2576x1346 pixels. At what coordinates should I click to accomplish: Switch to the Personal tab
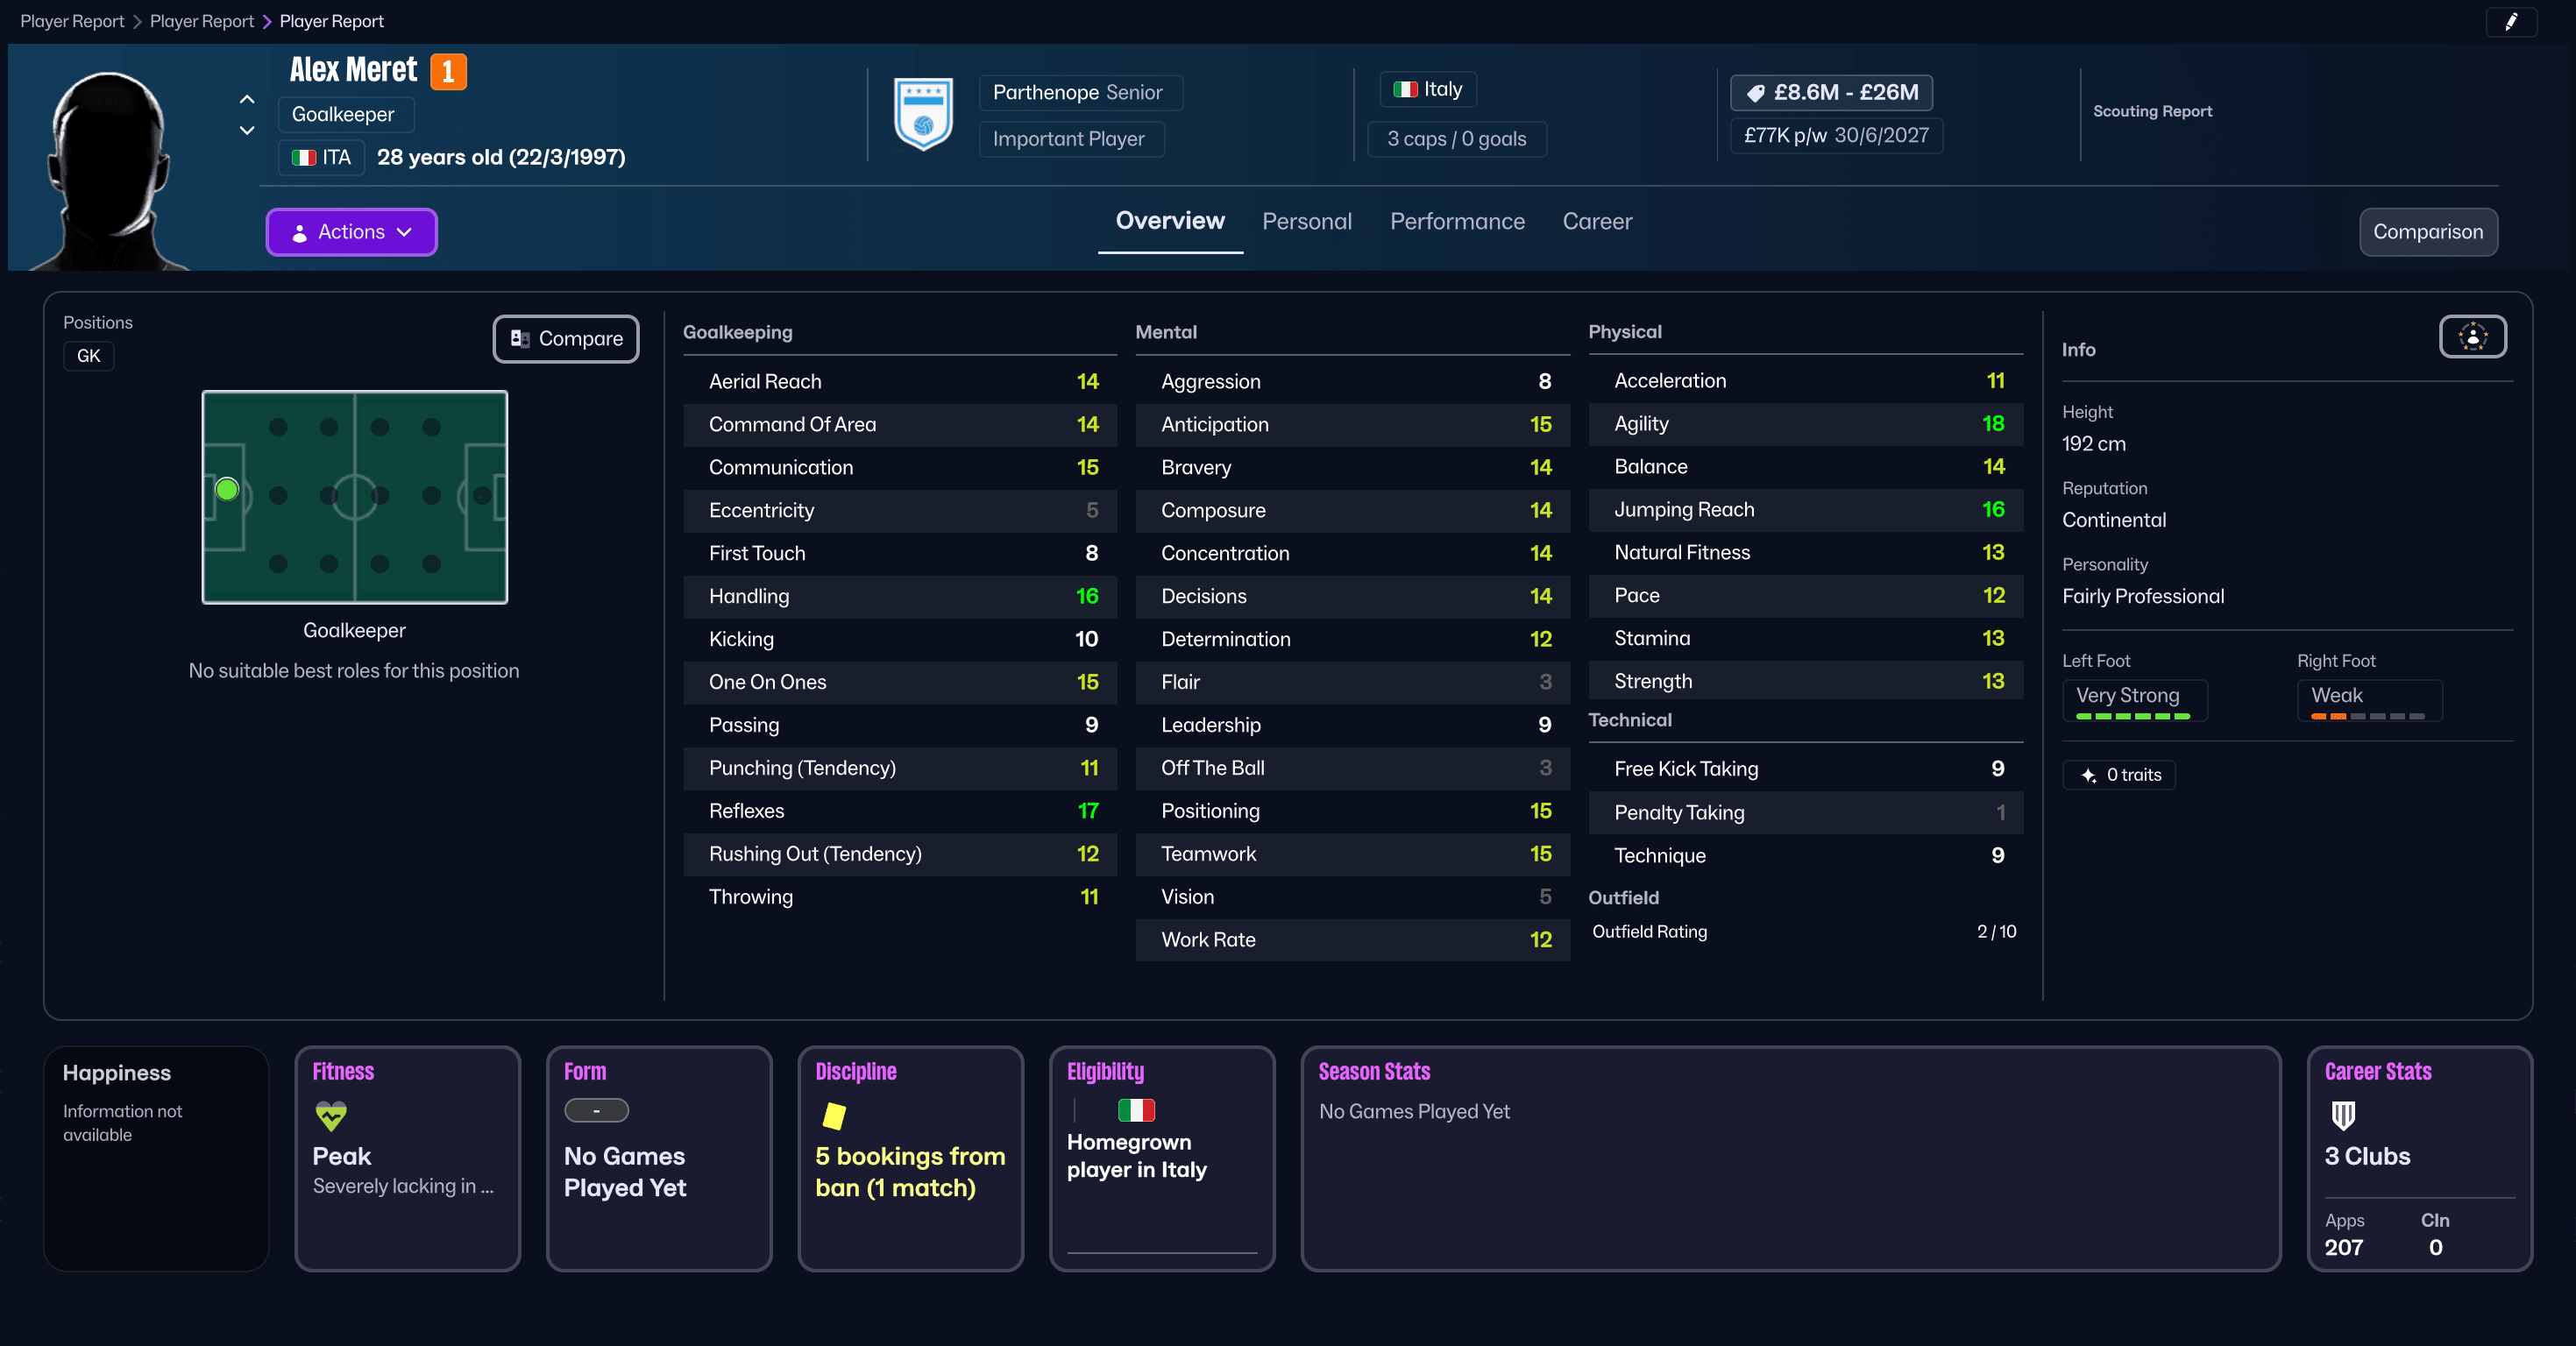1307,221
